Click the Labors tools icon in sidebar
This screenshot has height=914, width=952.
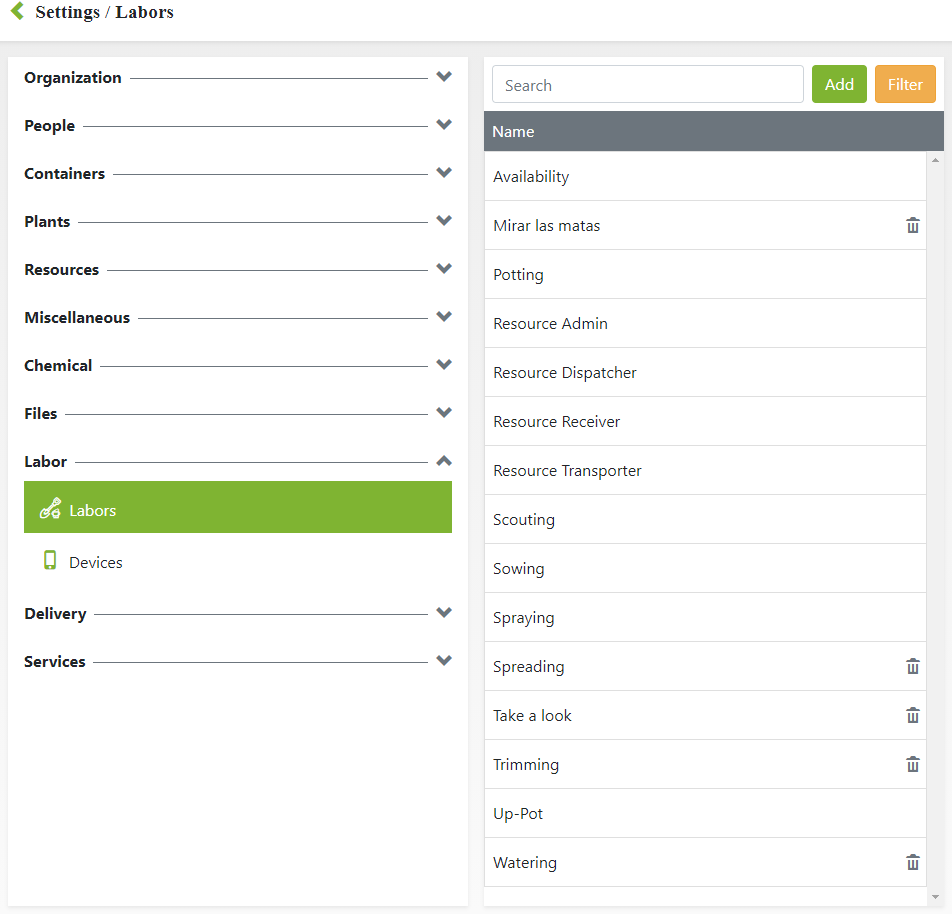point(50,509)
